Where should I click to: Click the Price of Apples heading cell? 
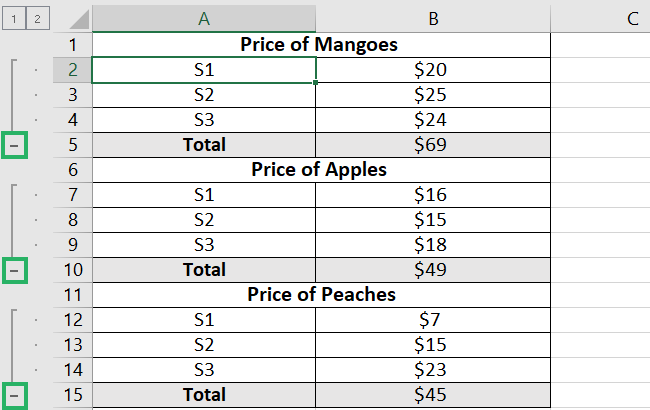(x=321, y=170)
